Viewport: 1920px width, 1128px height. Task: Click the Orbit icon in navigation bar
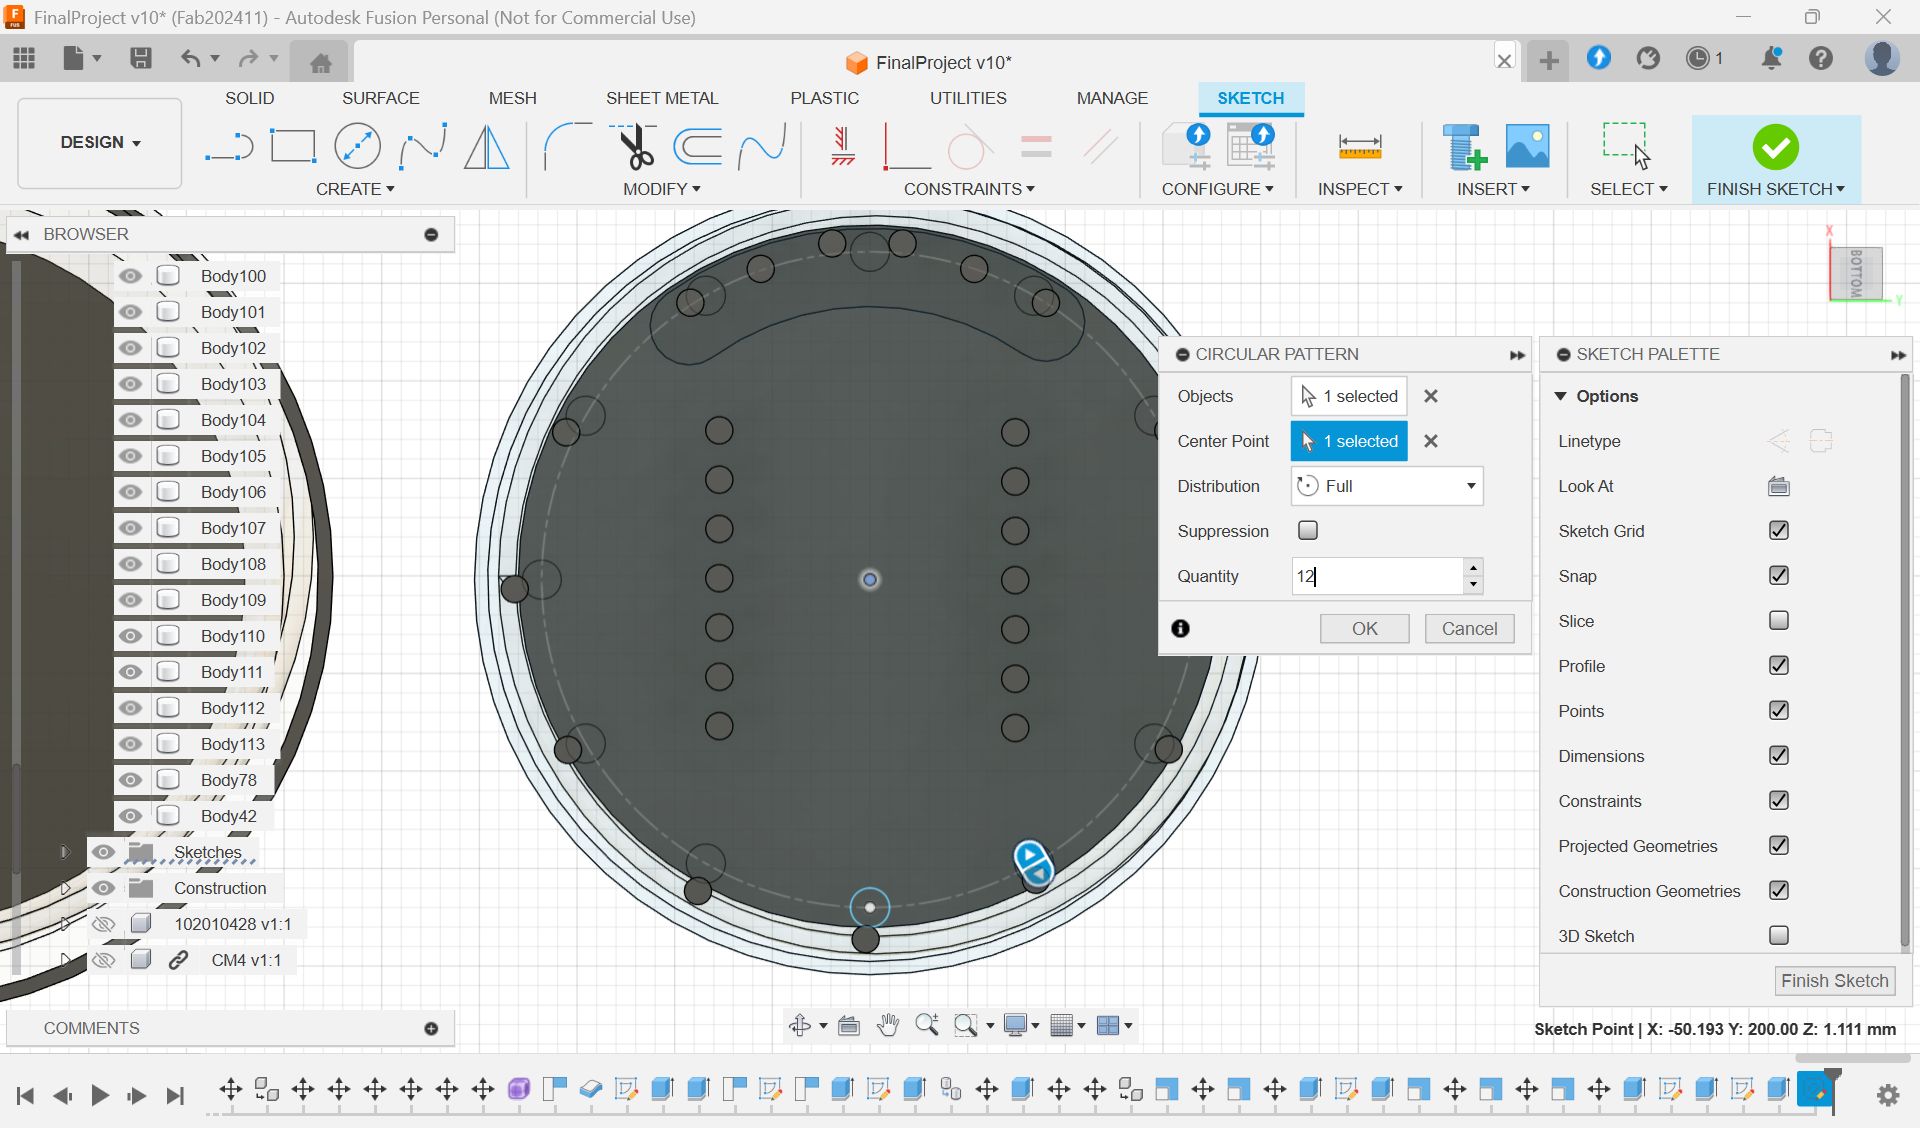click(800, 1025)
